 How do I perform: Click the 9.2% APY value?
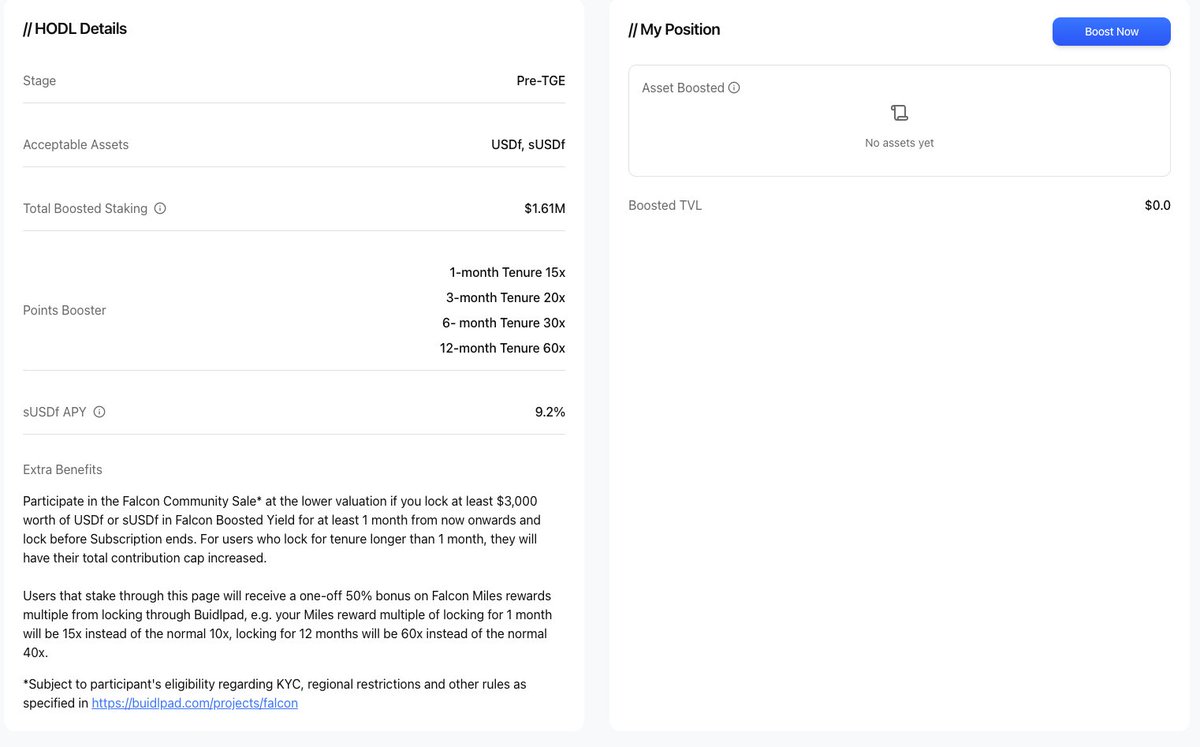point(550,412)
